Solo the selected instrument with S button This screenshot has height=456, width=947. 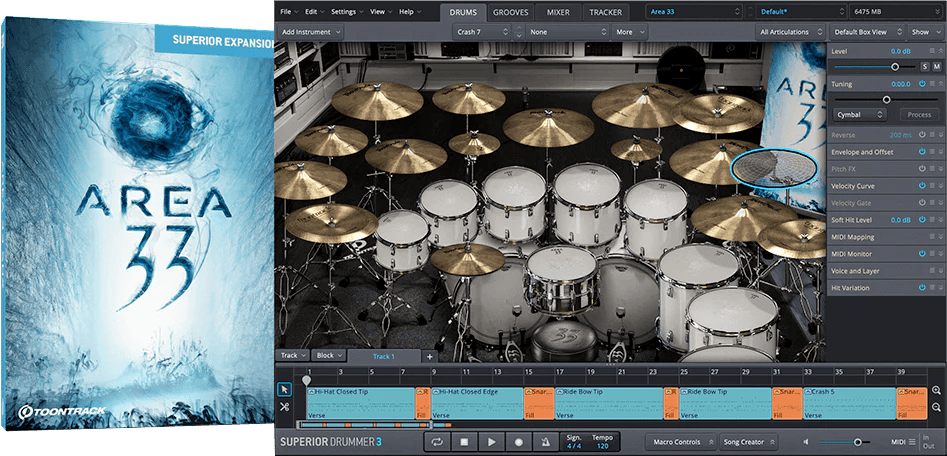(x=925, y=66)
